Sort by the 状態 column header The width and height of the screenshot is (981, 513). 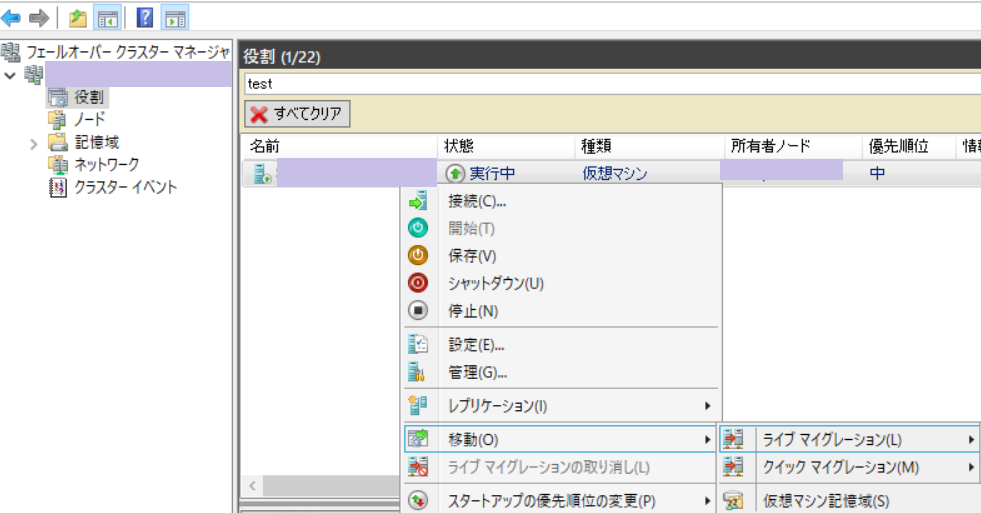pos(506,146)
